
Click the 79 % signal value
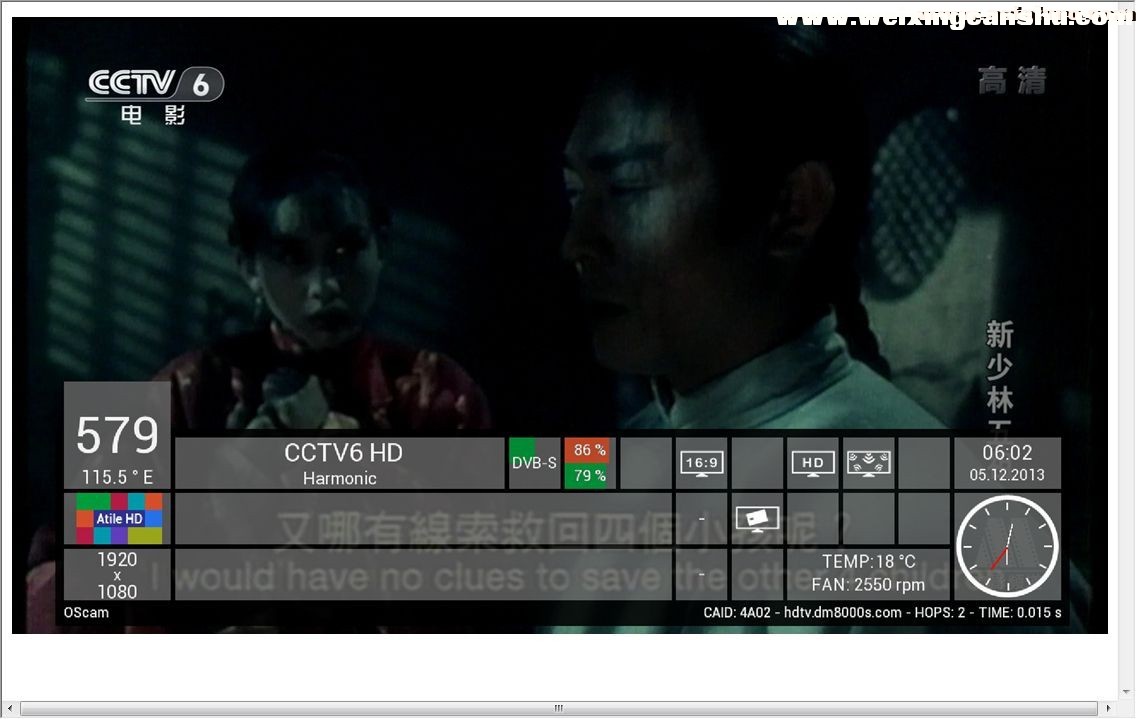(589, 475)
